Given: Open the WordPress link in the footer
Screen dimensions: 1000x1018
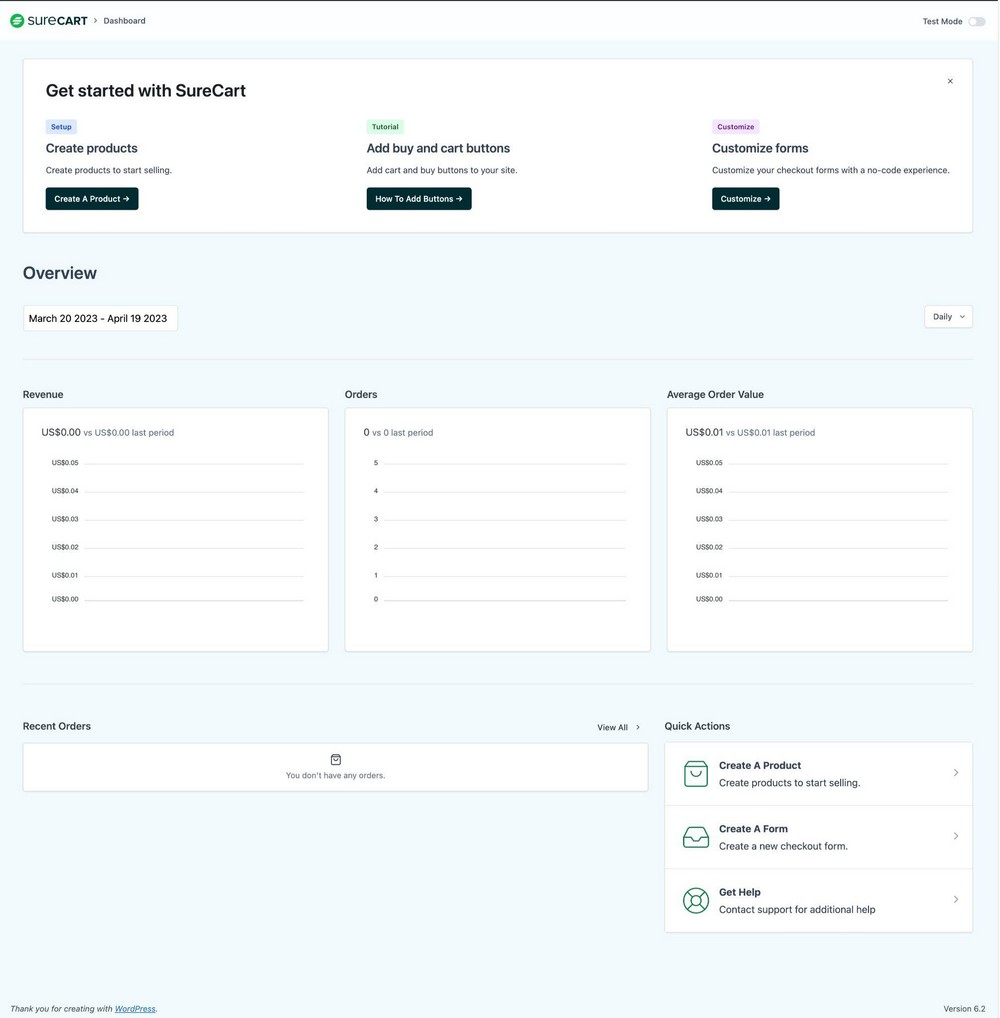Looking at the screenshot, I should coord(135,1008).
